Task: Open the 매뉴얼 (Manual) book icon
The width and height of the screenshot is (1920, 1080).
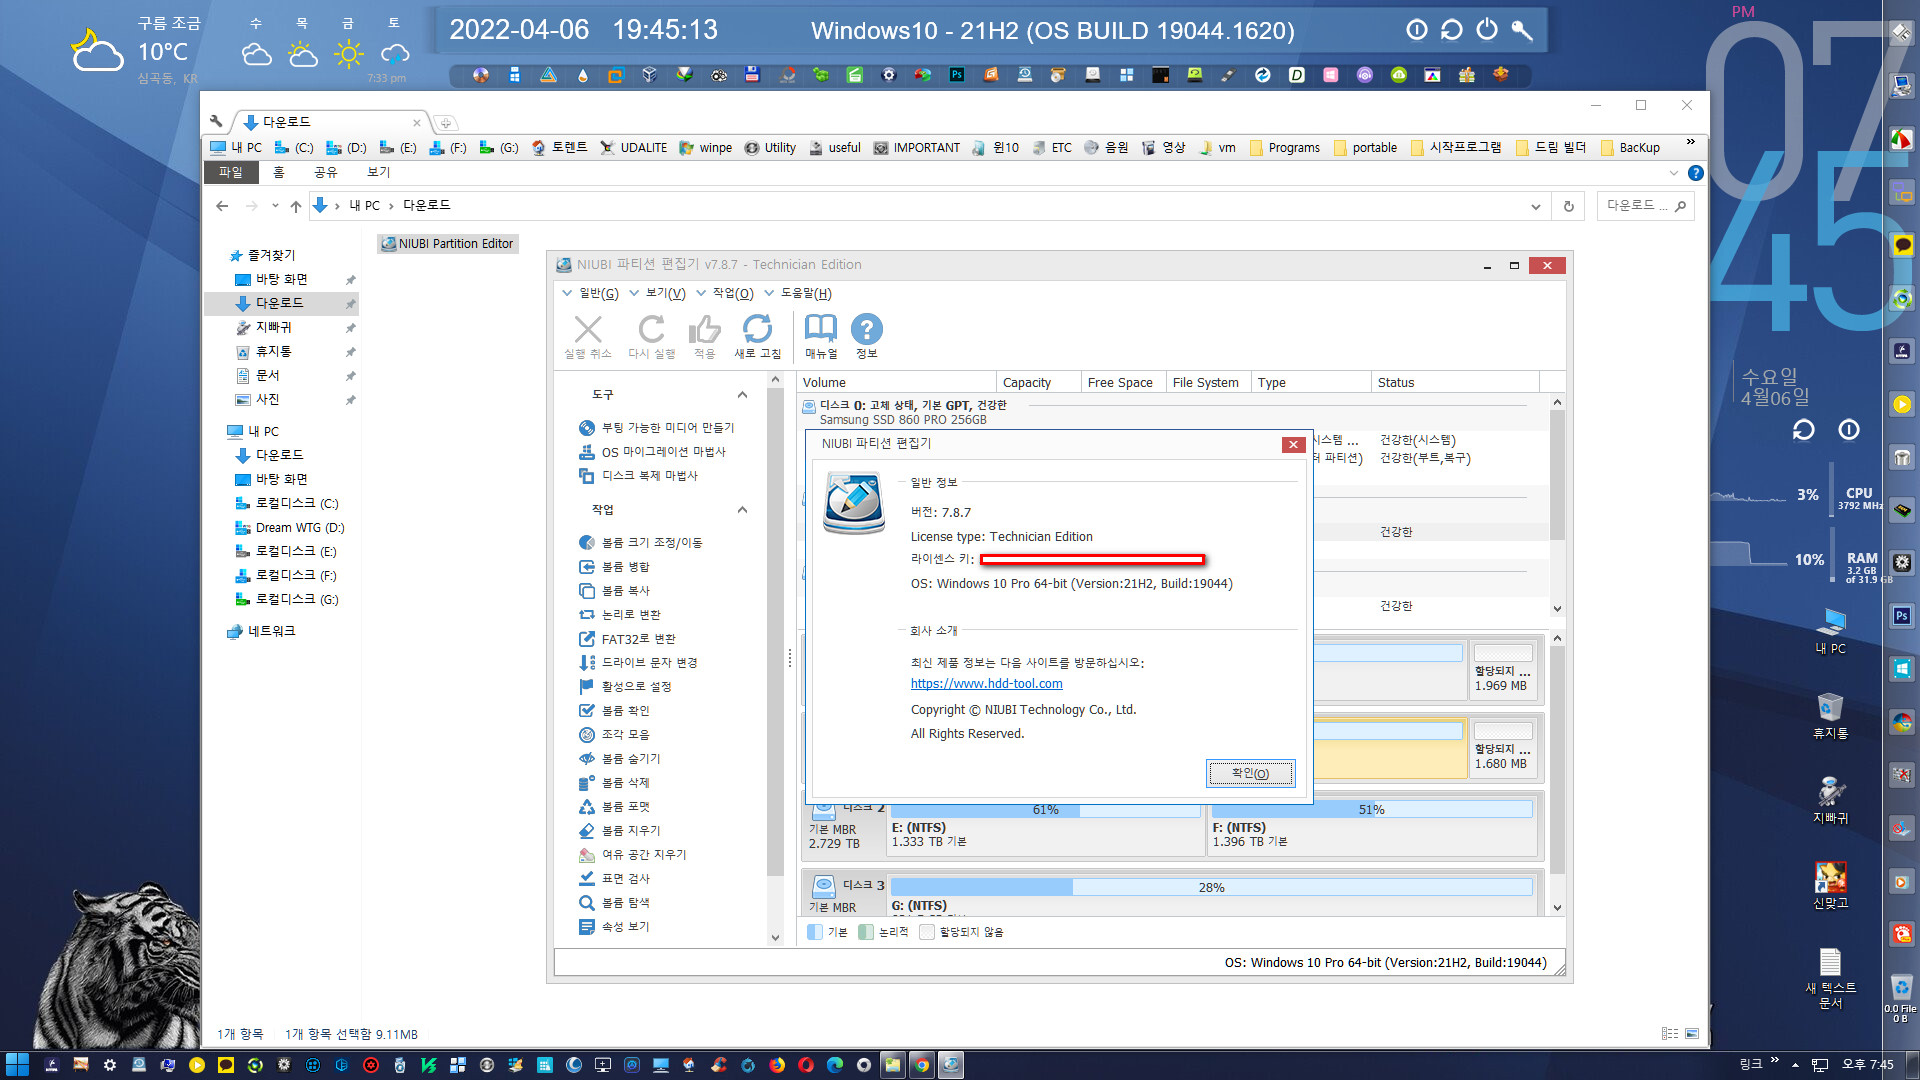Action: 821,337
